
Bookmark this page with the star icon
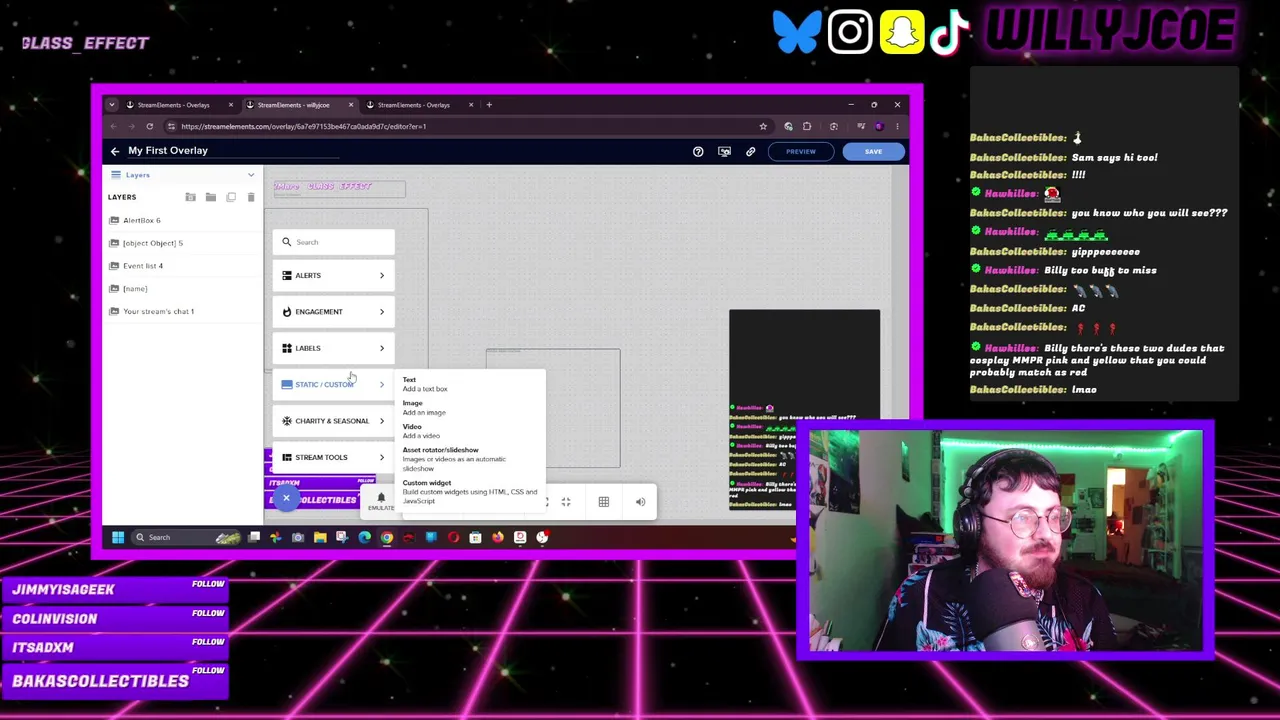763,127
